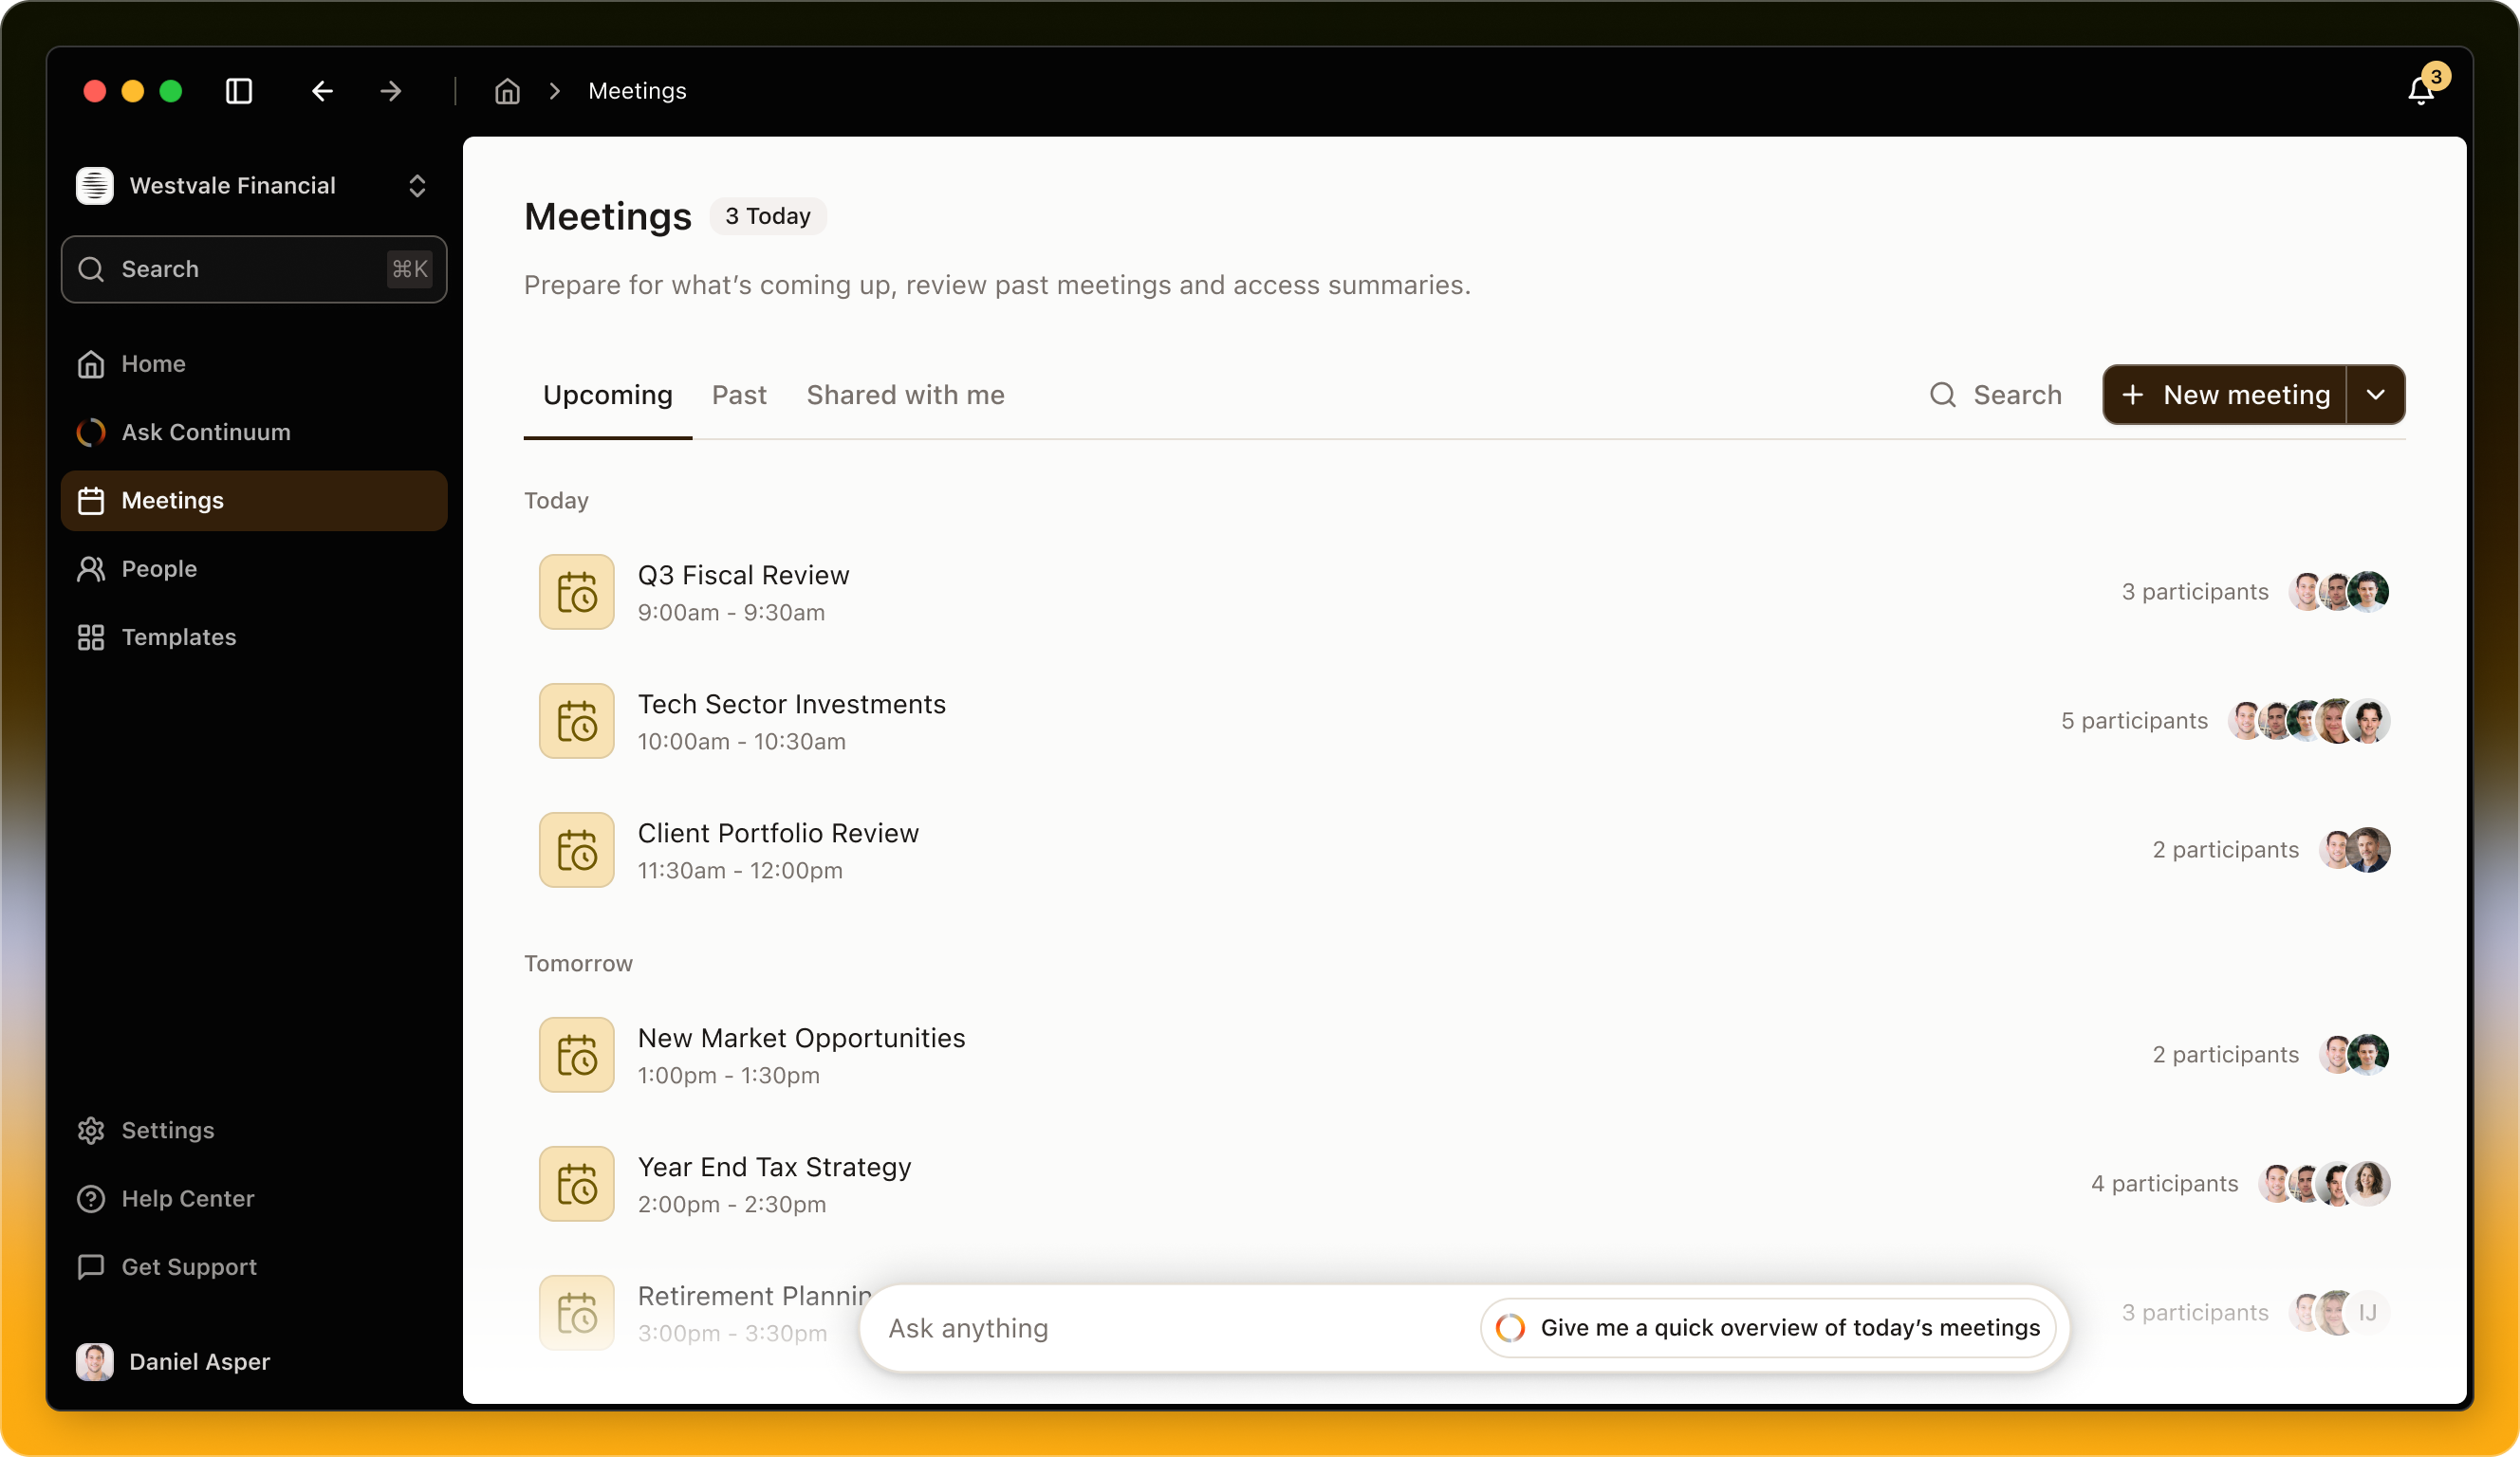Open the Search in the meetings list
2520x1457 pixels.
click(1994, 394)
